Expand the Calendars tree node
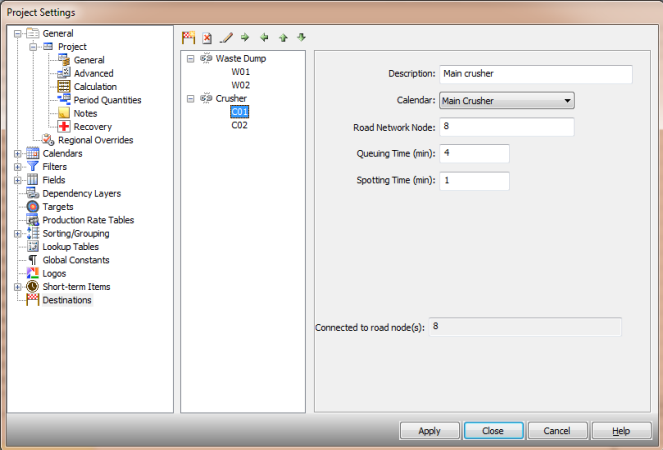Image resolution: width=663 pixels, height=450 pixels. [17, 154]
